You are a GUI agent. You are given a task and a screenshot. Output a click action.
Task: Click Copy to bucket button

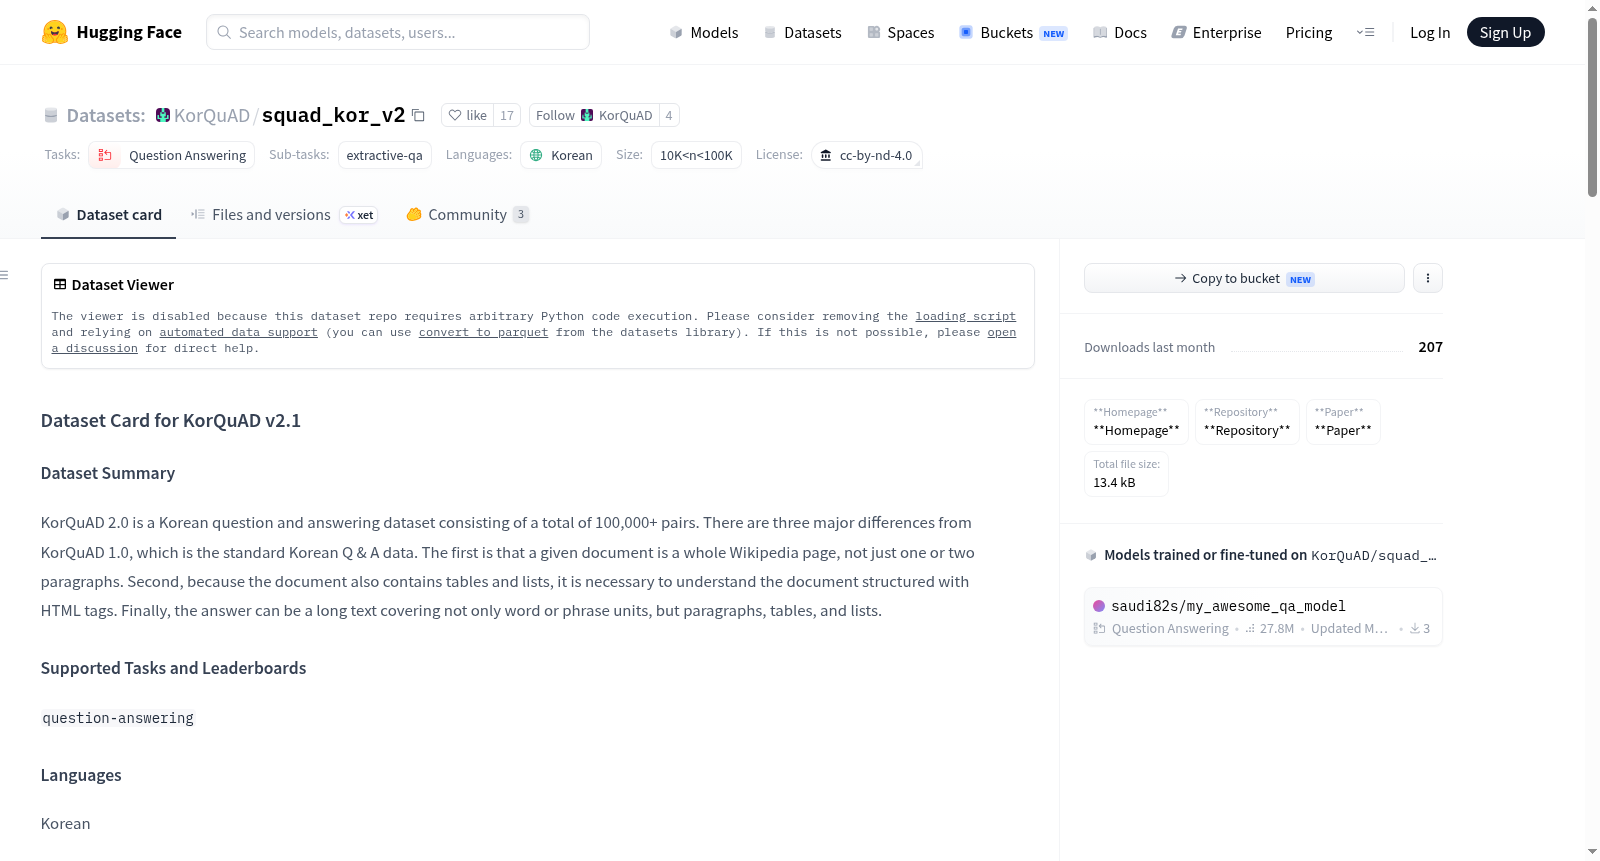[1244, 278]
